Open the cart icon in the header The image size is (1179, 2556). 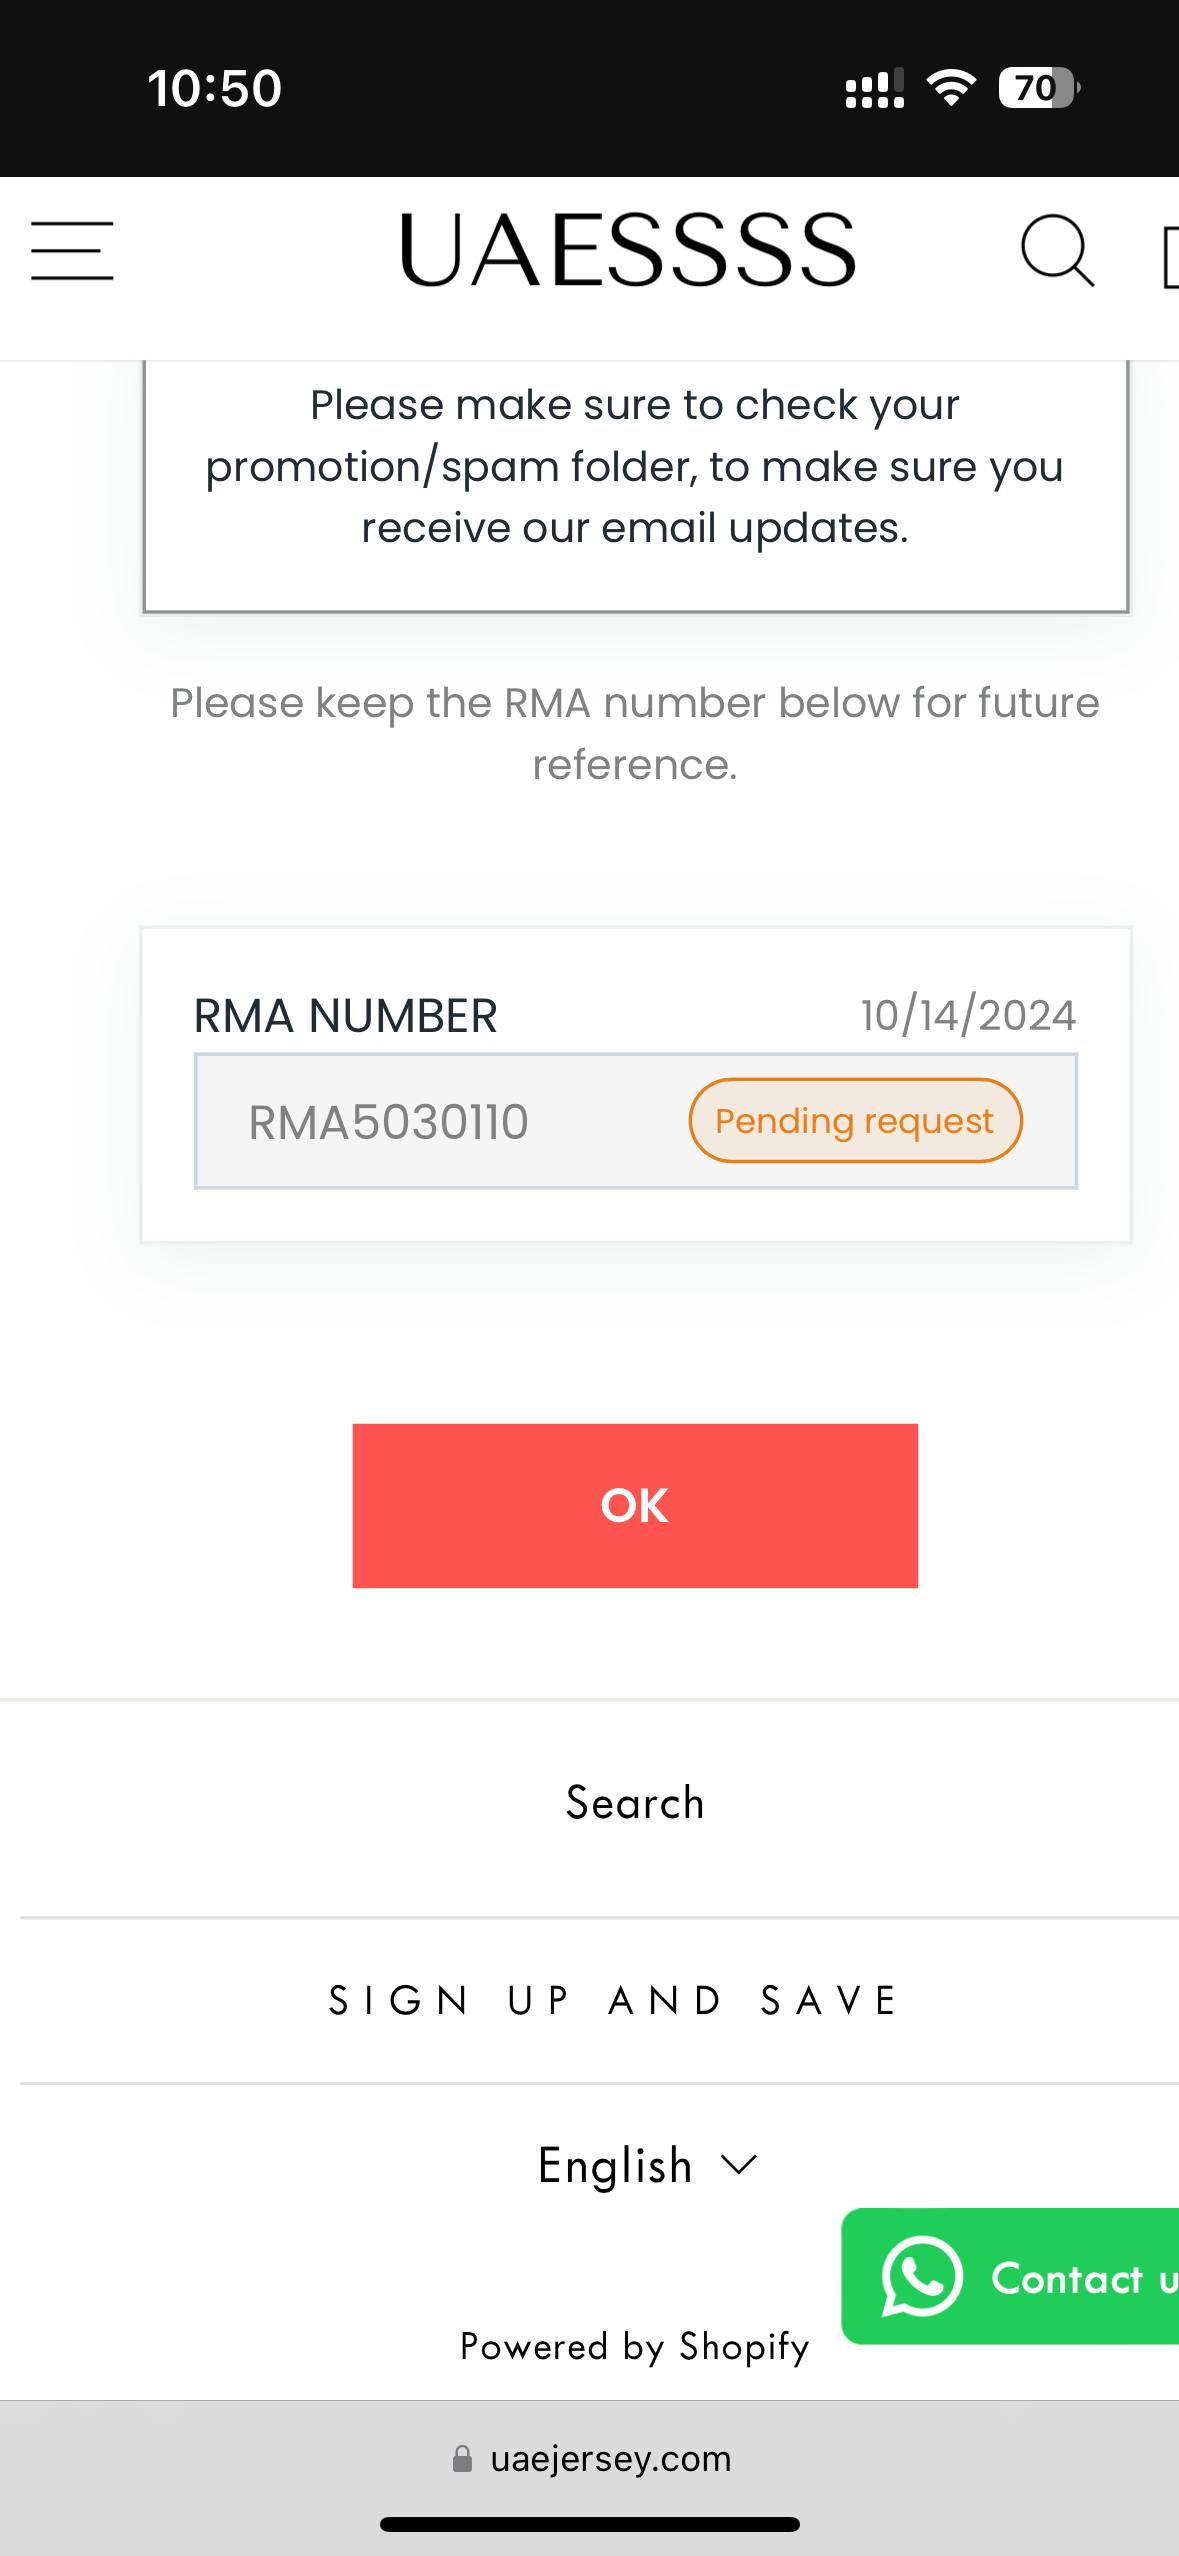pos(1169,258)
